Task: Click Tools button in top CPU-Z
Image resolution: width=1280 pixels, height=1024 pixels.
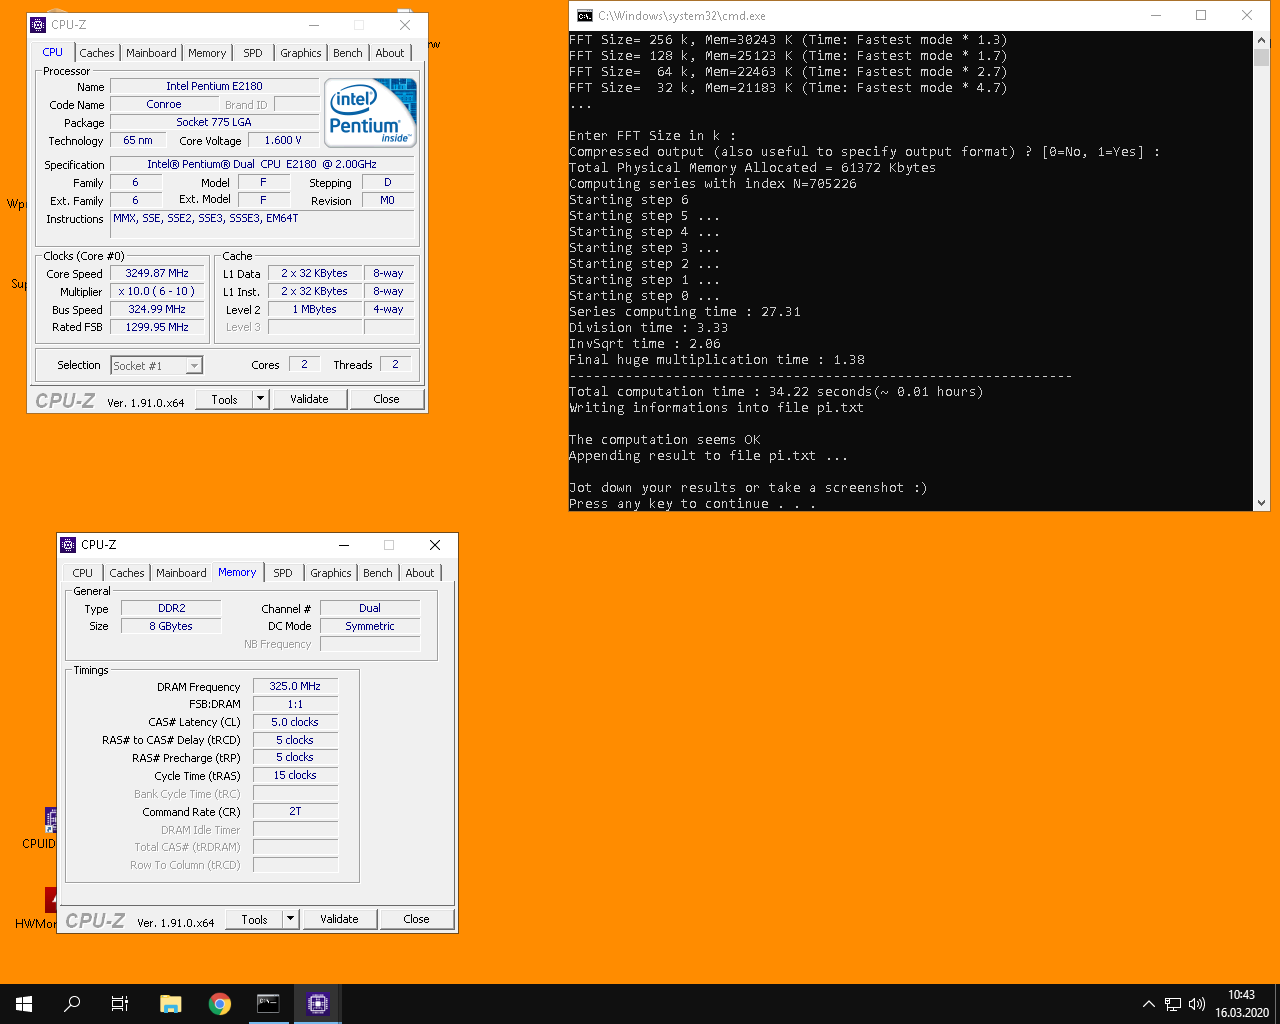Action: pyautogui.click(x=224, y=399)
